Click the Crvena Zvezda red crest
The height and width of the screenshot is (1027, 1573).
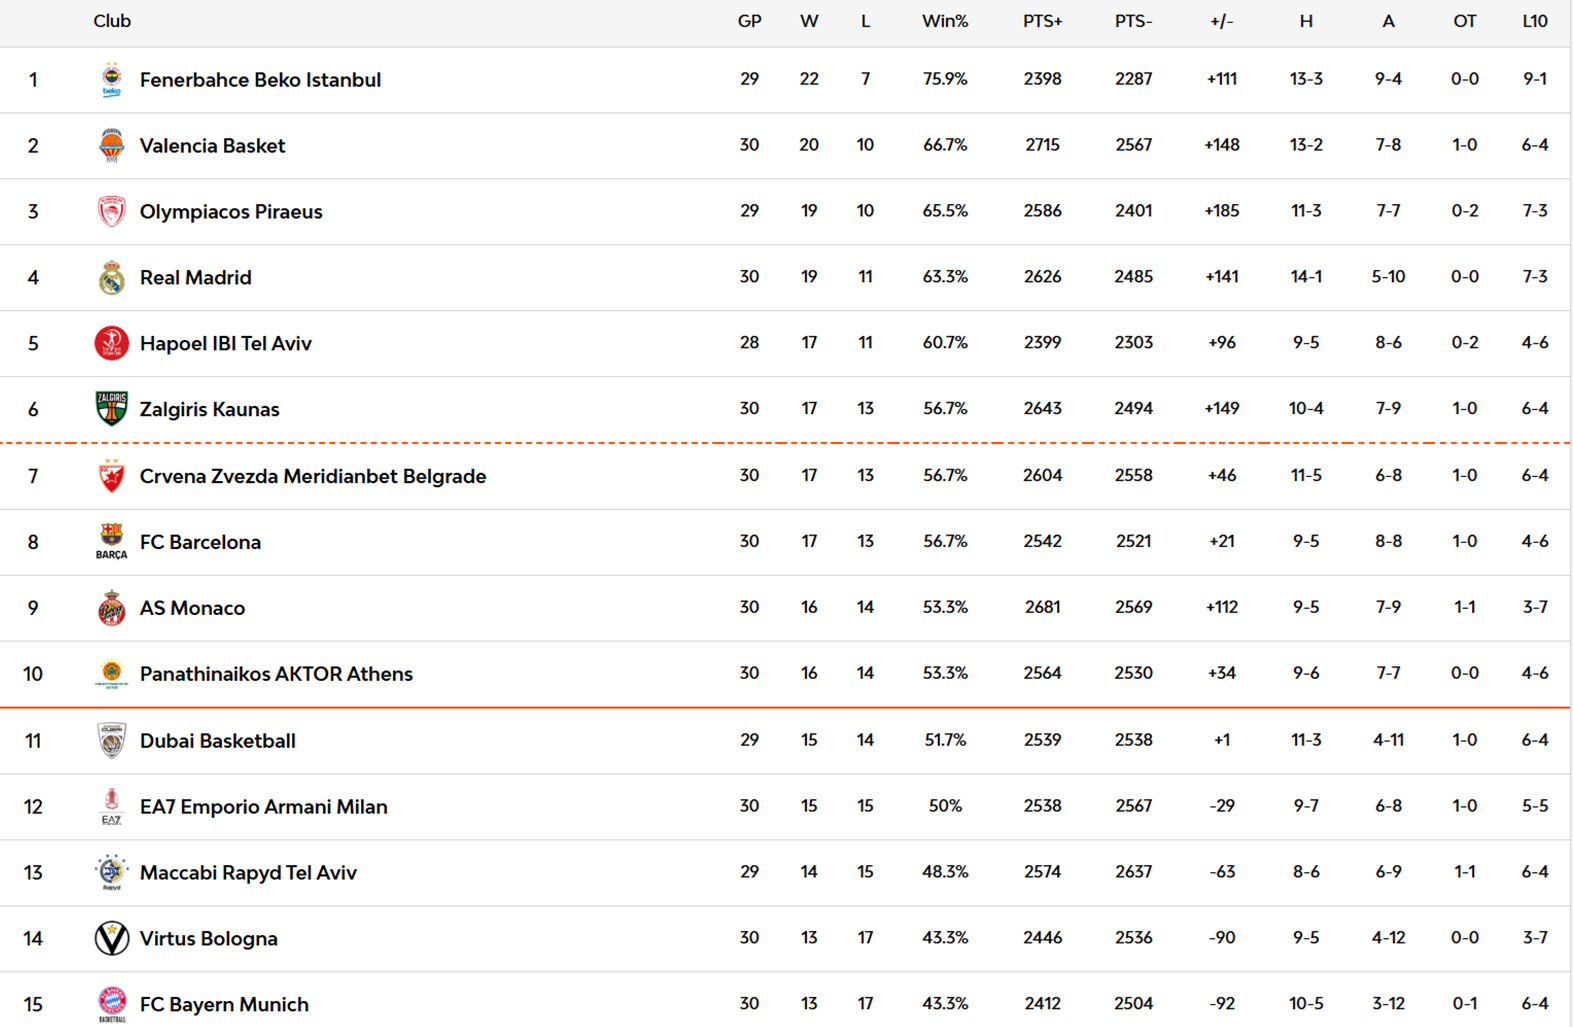tap(111, 476)
